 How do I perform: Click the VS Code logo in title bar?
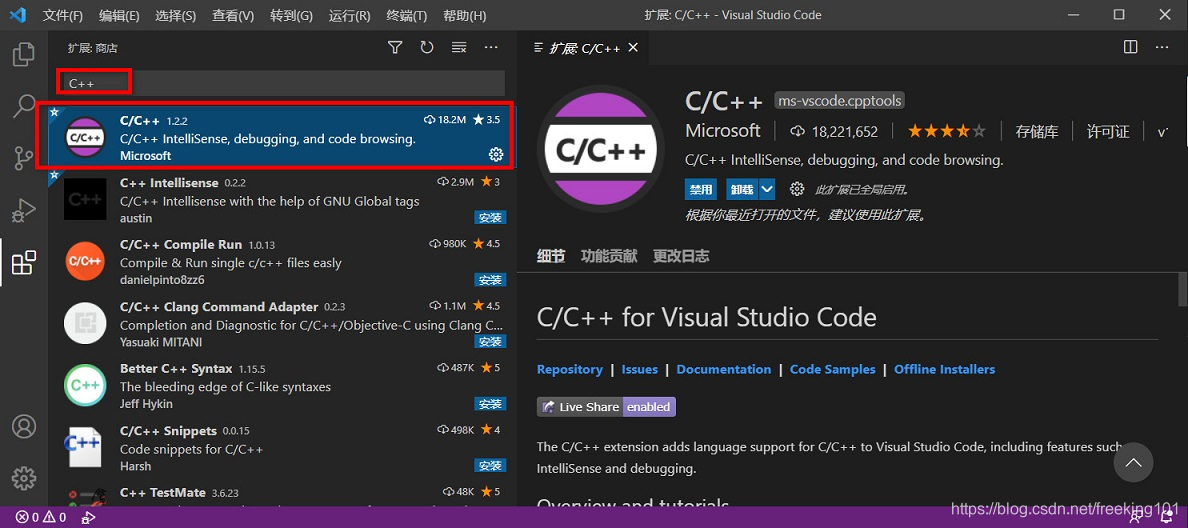pyautogui.click(x=19, y=15)
